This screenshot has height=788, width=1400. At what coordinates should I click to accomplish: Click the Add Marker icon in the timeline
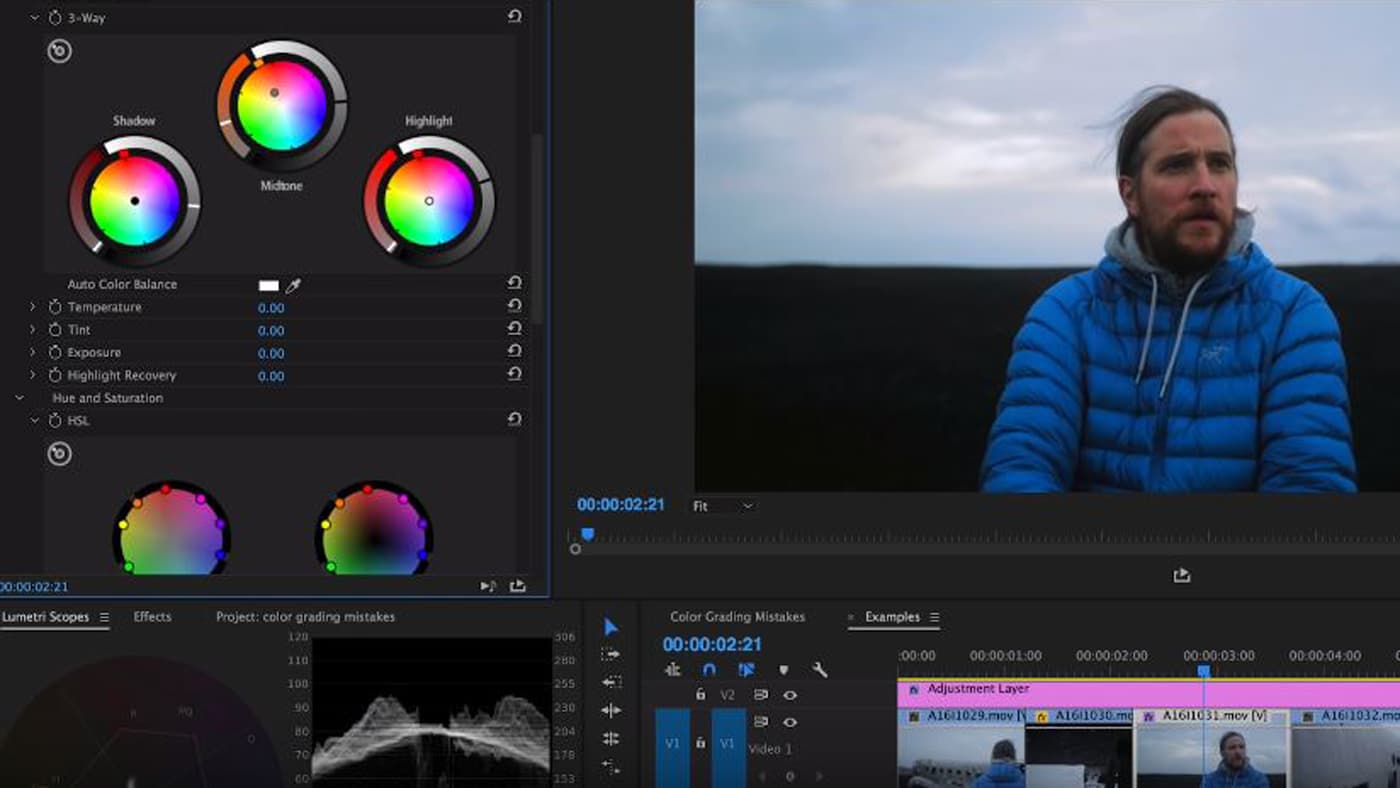[785, 670]
